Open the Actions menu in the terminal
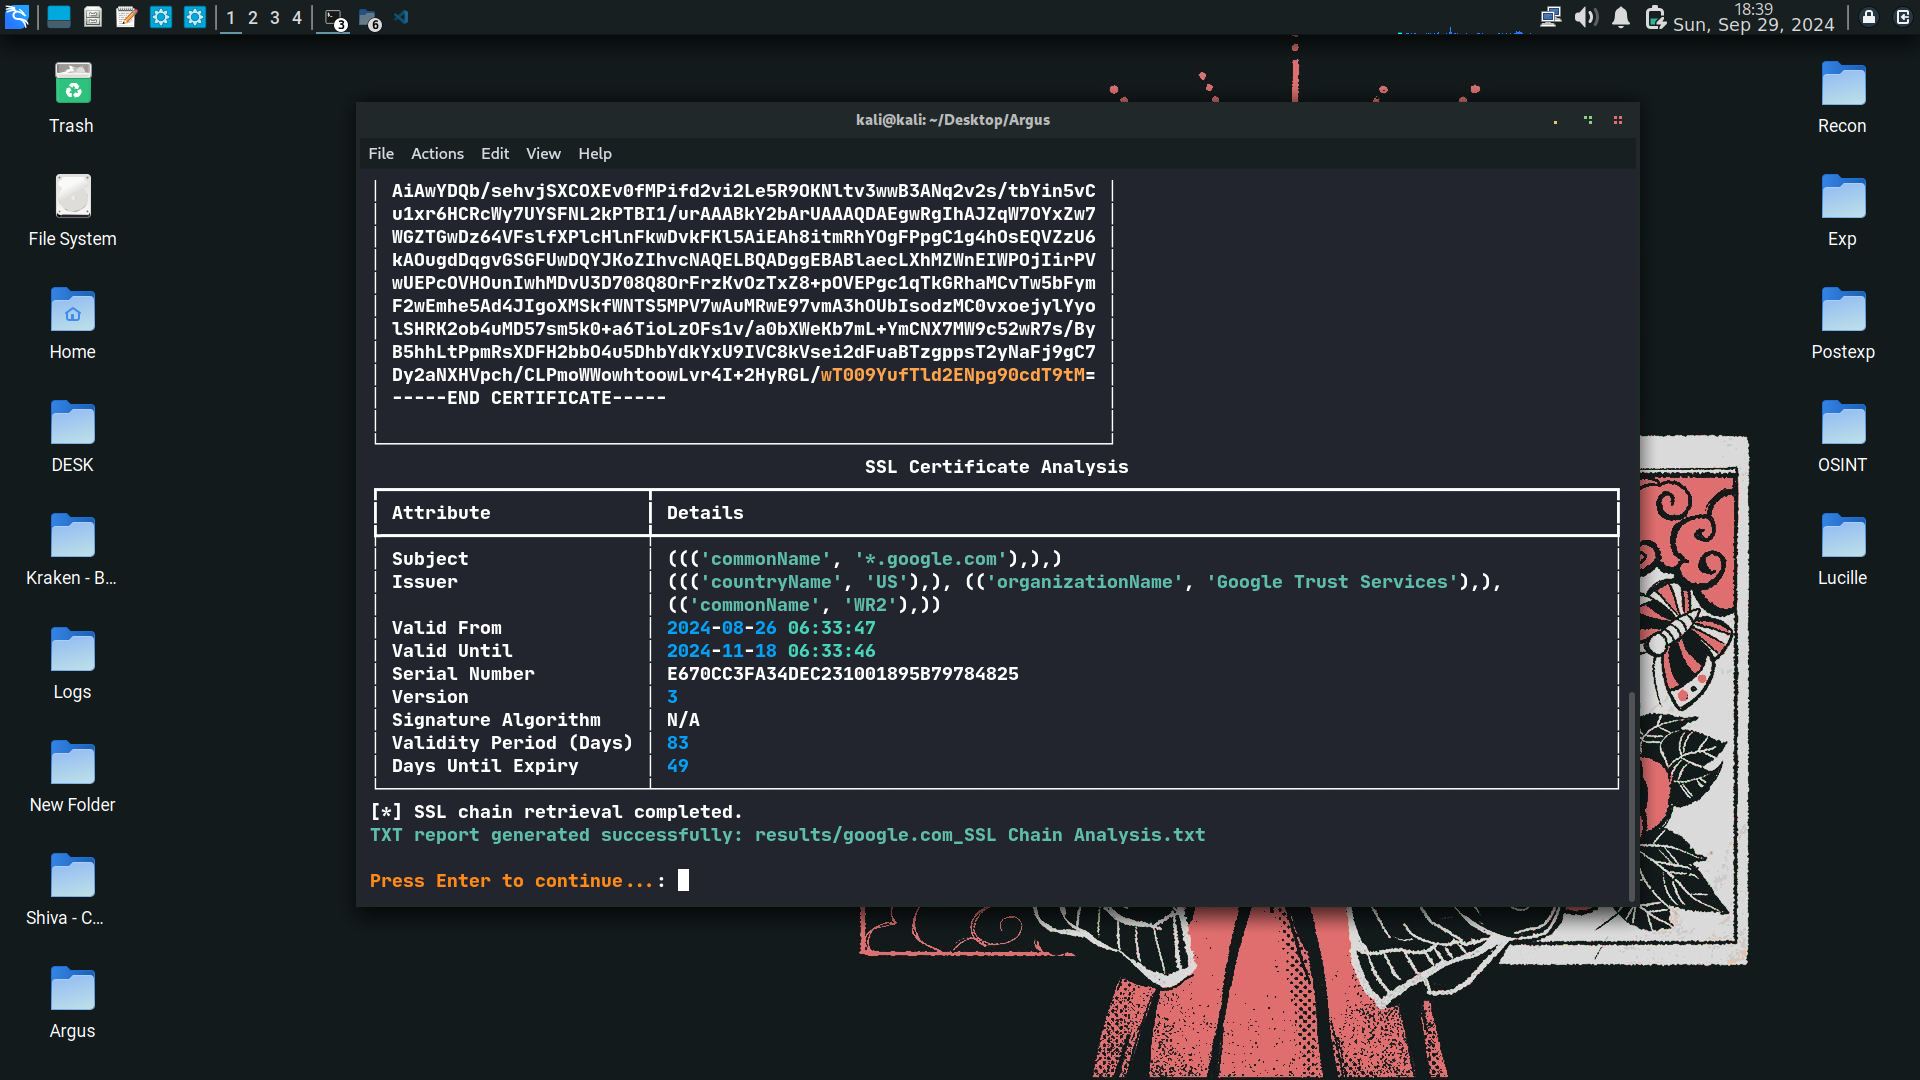Image resolution: width=1920 pixels, height=1080 pixels. click(437, 153)
